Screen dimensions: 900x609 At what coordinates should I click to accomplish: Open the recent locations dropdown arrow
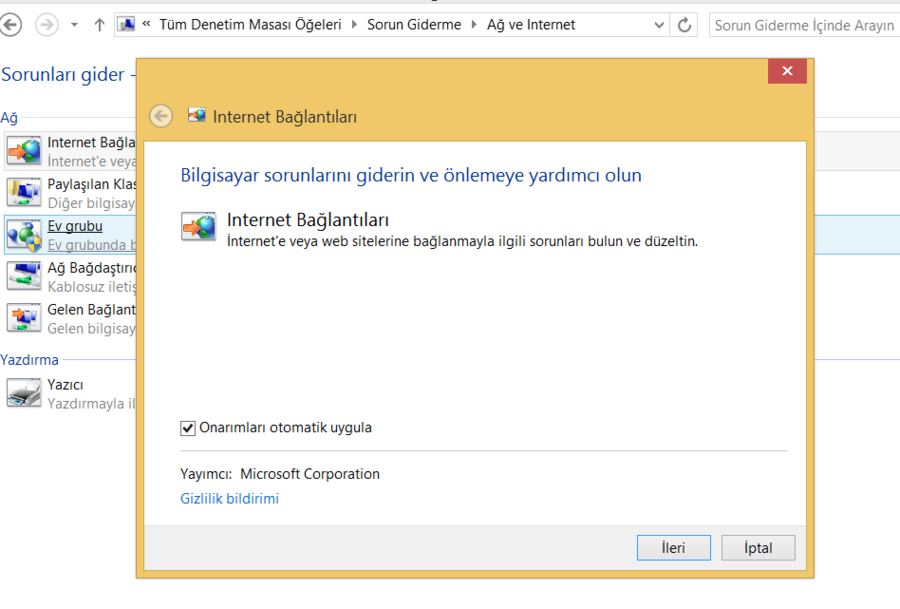[75, 25]
